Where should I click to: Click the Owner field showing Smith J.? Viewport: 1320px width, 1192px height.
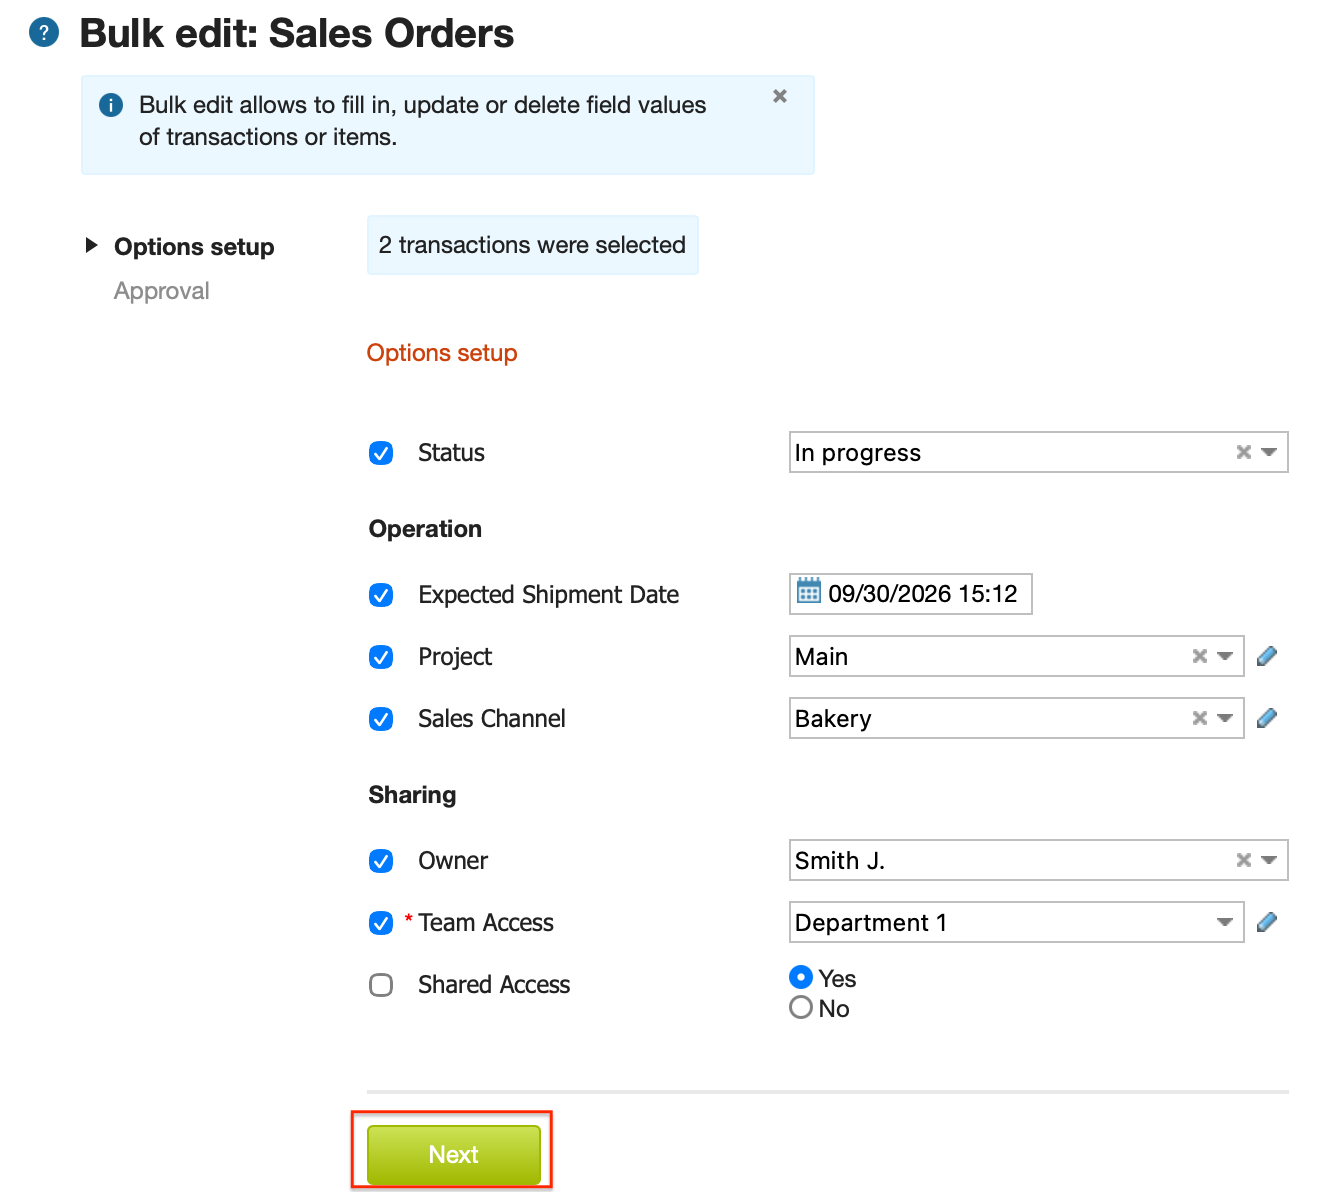click(1039, 860)
